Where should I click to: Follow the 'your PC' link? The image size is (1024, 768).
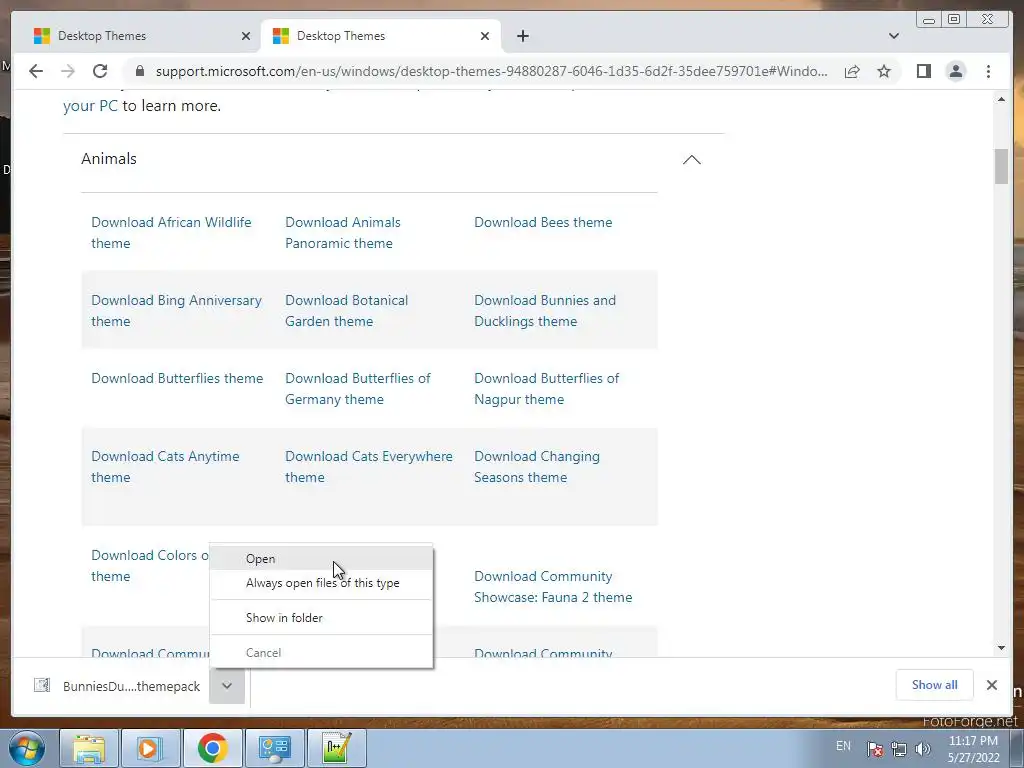(90, 106)
